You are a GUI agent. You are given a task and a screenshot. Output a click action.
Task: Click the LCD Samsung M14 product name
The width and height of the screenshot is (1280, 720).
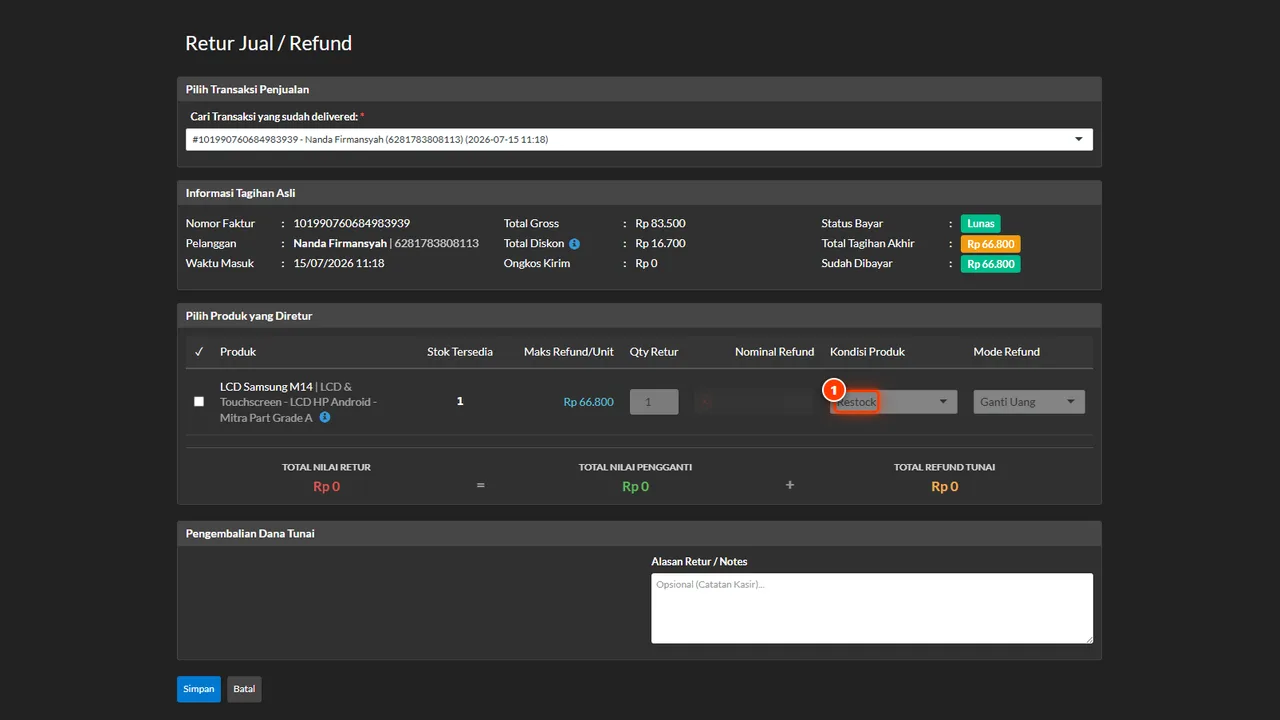266,386
